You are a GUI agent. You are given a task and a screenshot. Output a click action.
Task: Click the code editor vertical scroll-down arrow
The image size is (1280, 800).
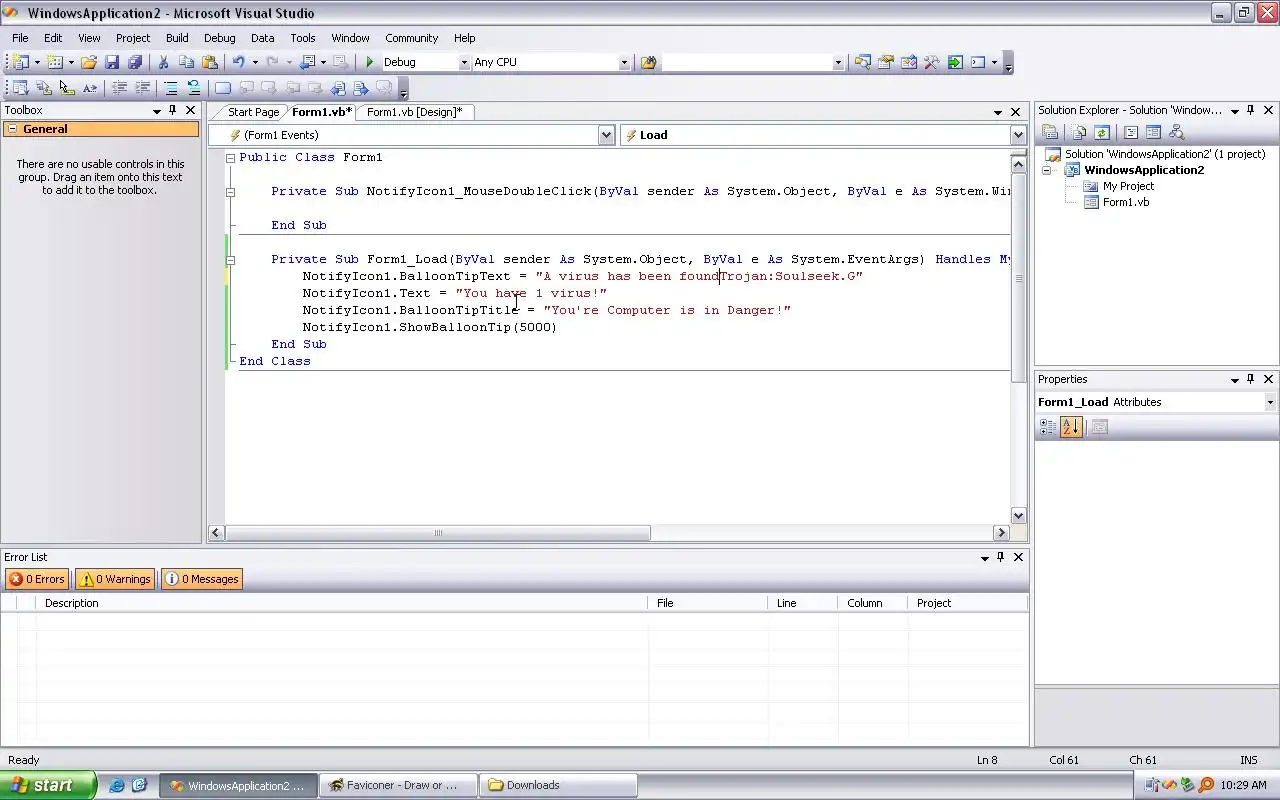coord(1018,516)
